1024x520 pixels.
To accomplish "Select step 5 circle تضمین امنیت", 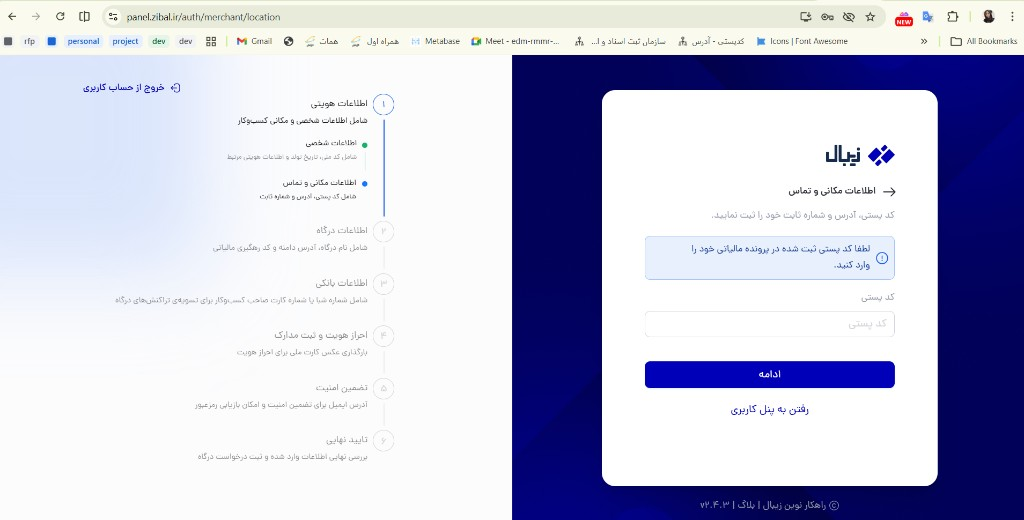I will (383, 388).
